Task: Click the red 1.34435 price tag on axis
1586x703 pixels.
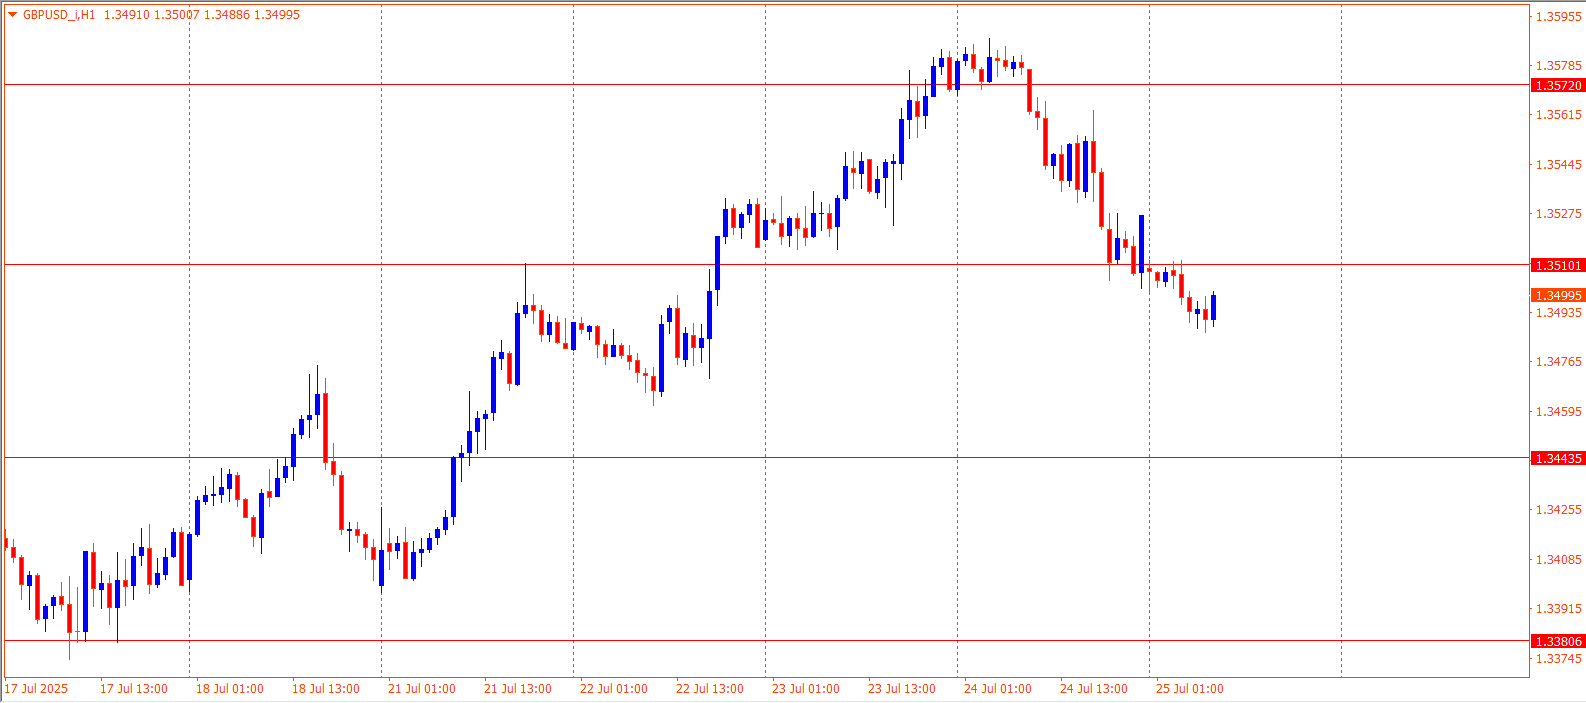Action: 1558,459
